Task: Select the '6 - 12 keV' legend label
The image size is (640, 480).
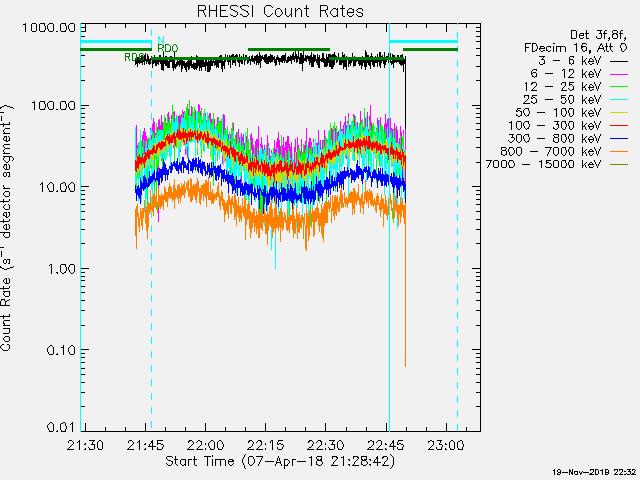Action: [566, 74]
